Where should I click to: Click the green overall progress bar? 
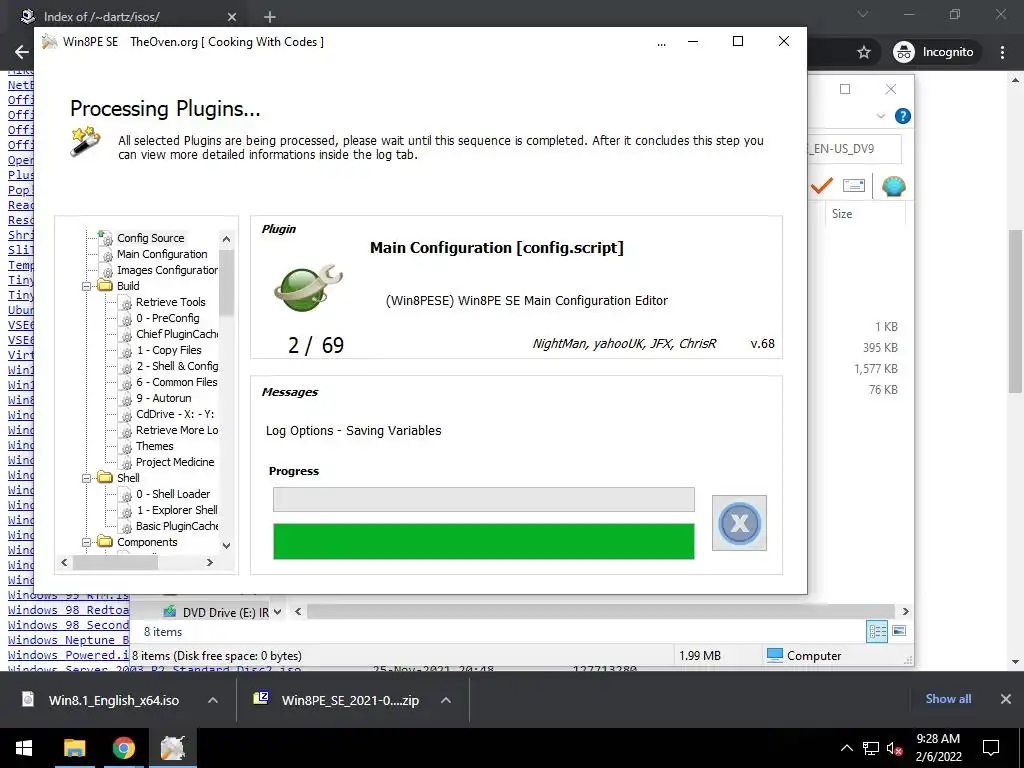(x=484, y=541)
